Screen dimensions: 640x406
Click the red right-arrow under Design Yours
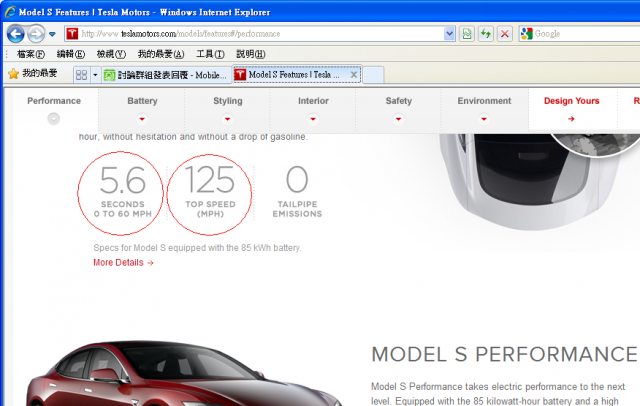tap(571, 119)
